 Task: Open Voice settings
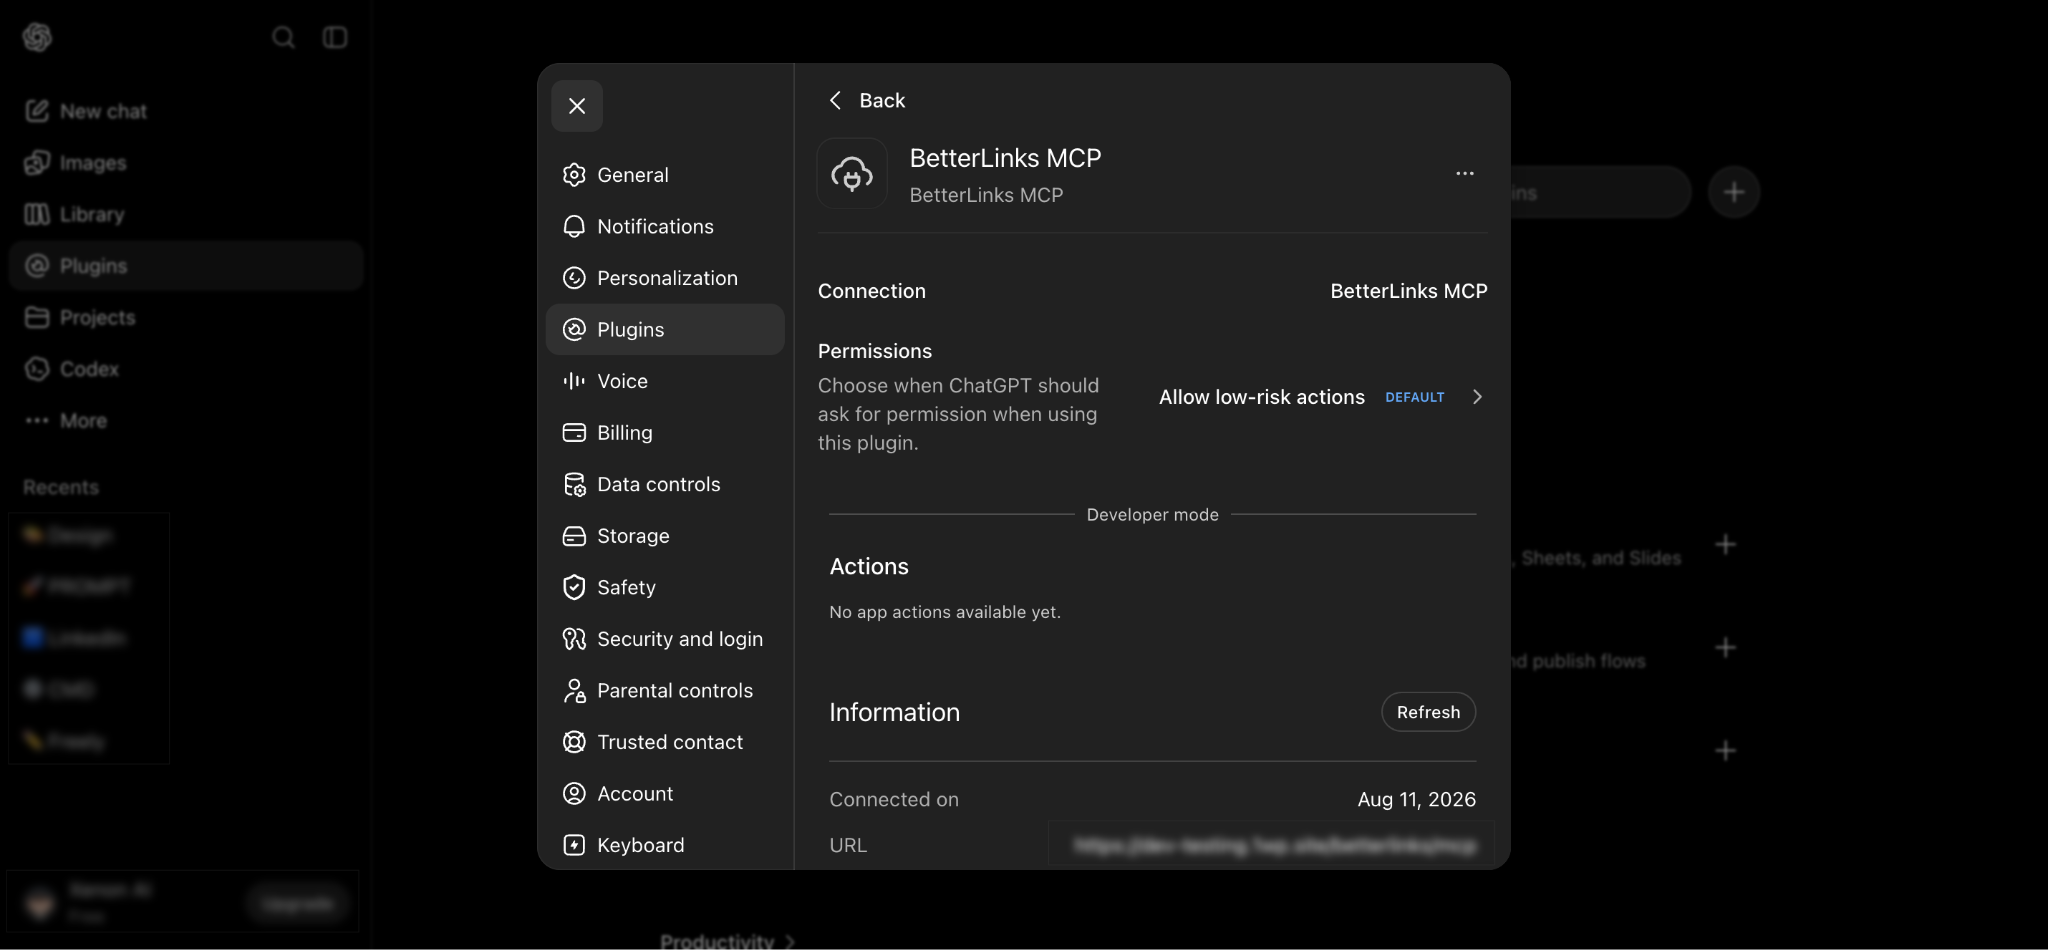(x=665, y=381)
